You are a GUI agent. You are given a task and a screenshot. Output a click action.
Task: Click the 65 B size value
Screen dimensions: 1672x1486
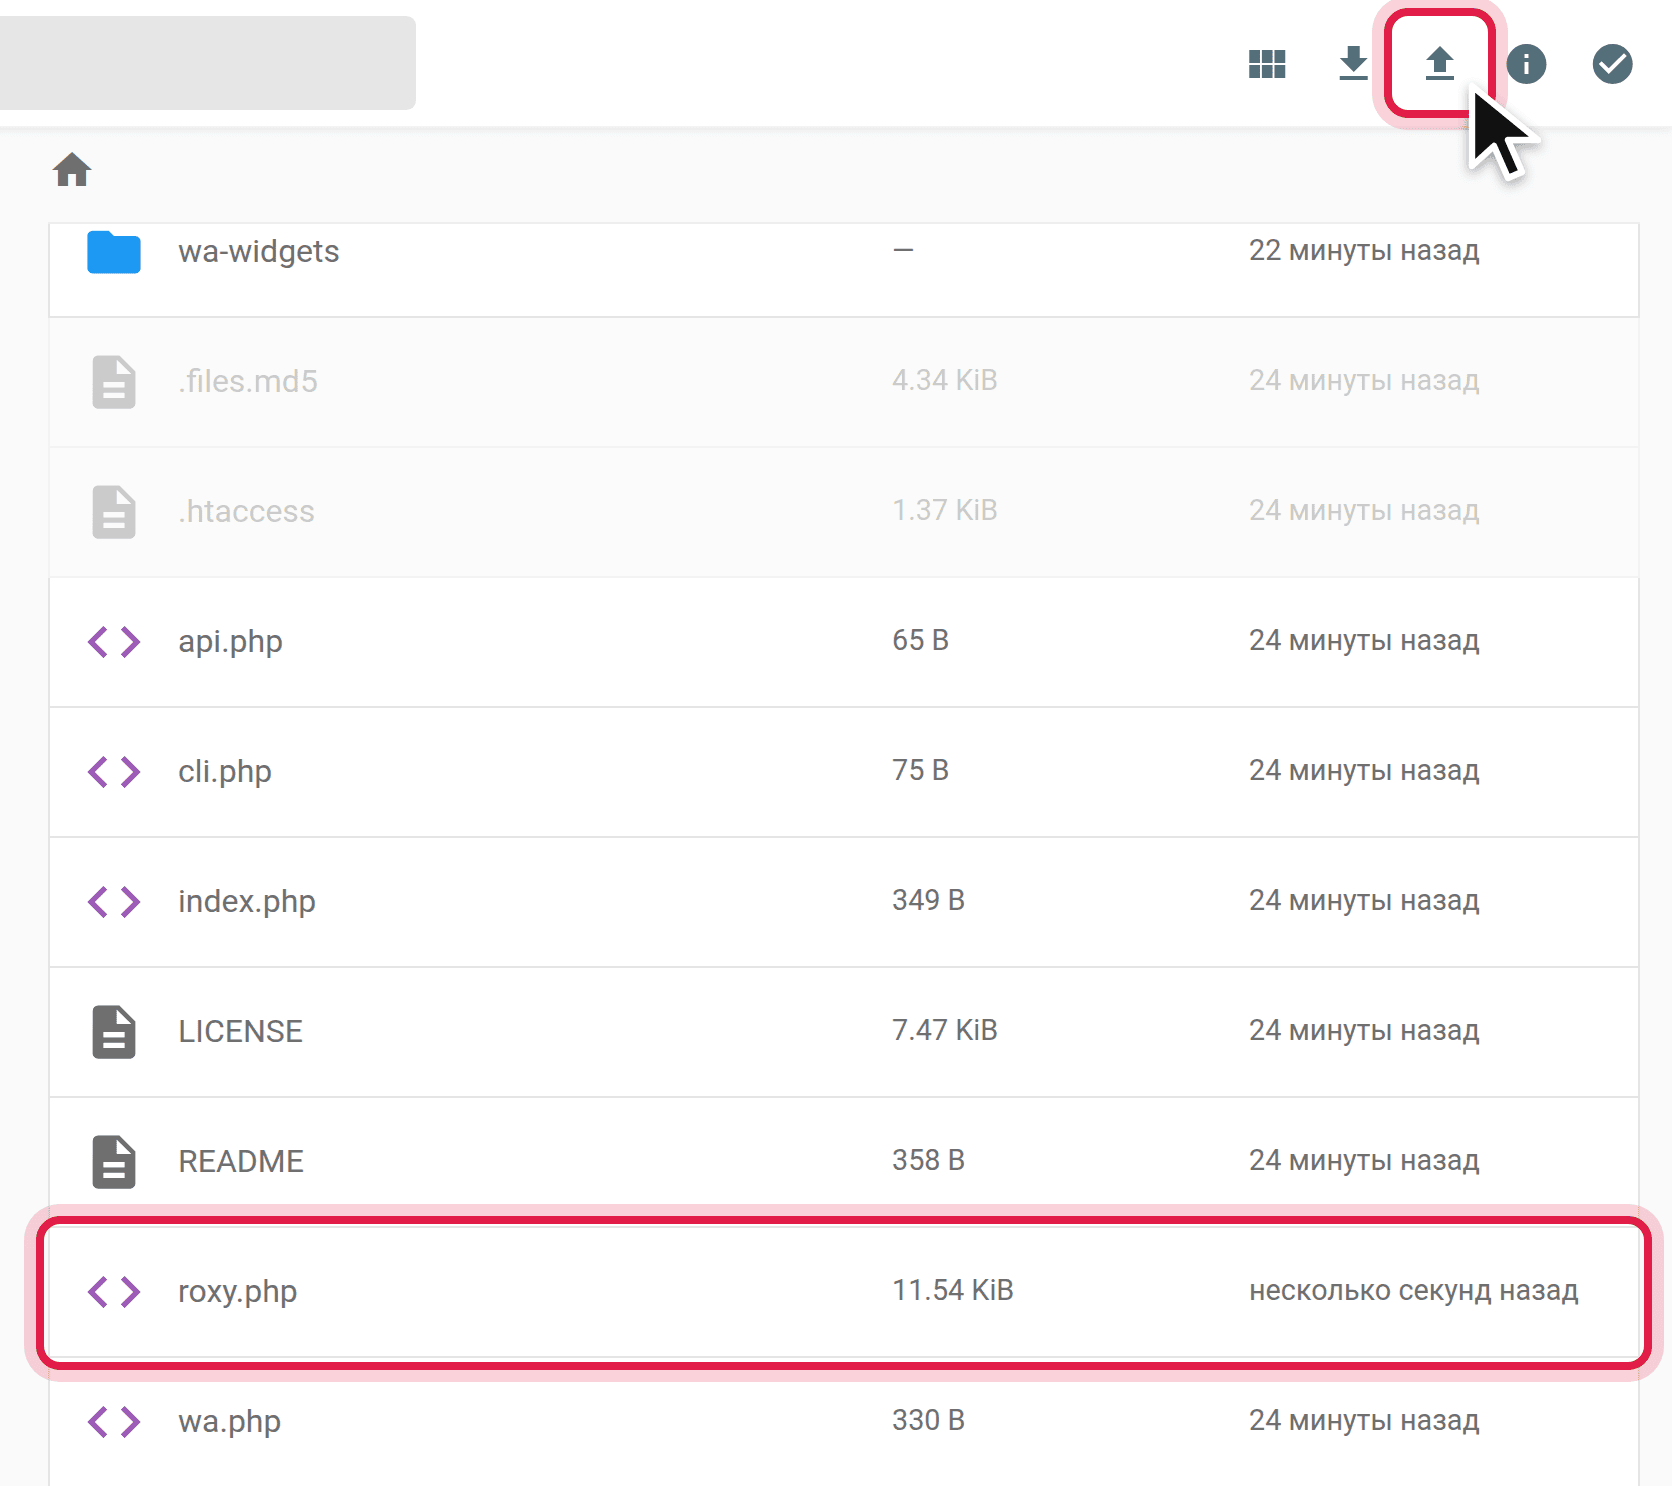(x=920, y=640)
